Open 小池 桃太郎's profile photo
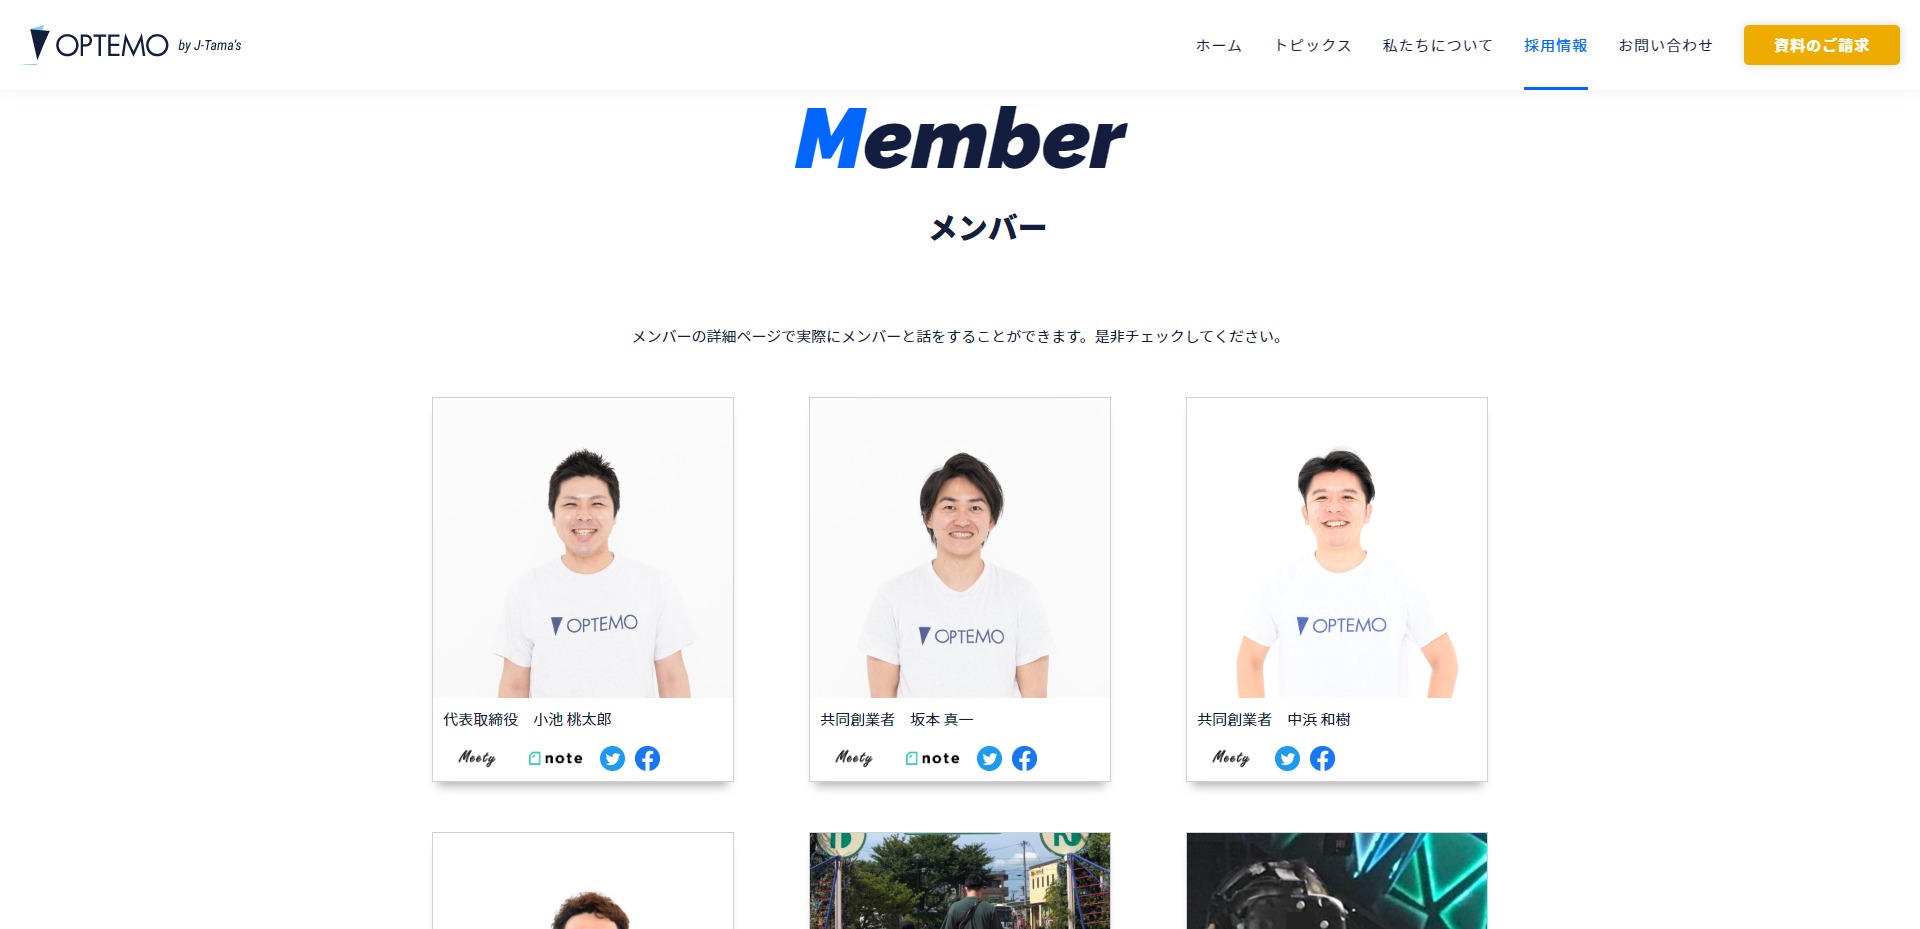Screen dimensions: 1920x929 583,548
